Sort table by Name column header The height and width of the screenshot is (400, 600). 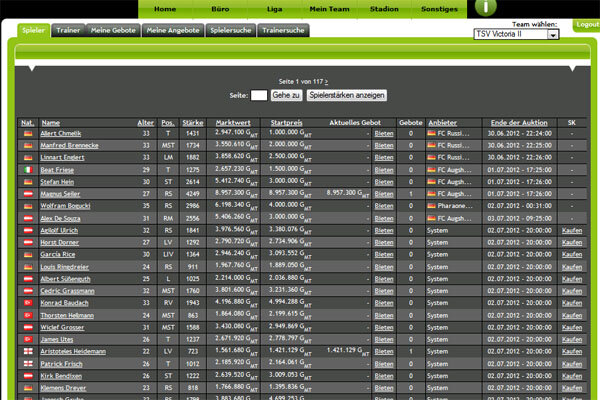click(51, 123)
